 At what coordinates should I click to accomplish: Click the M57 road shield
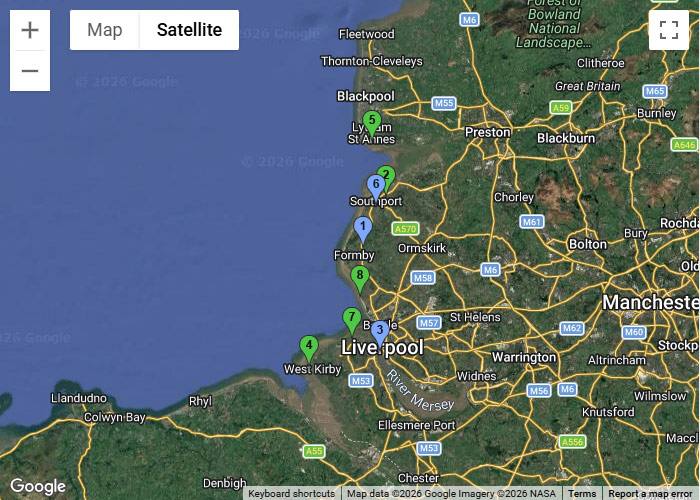pos(429,322)
